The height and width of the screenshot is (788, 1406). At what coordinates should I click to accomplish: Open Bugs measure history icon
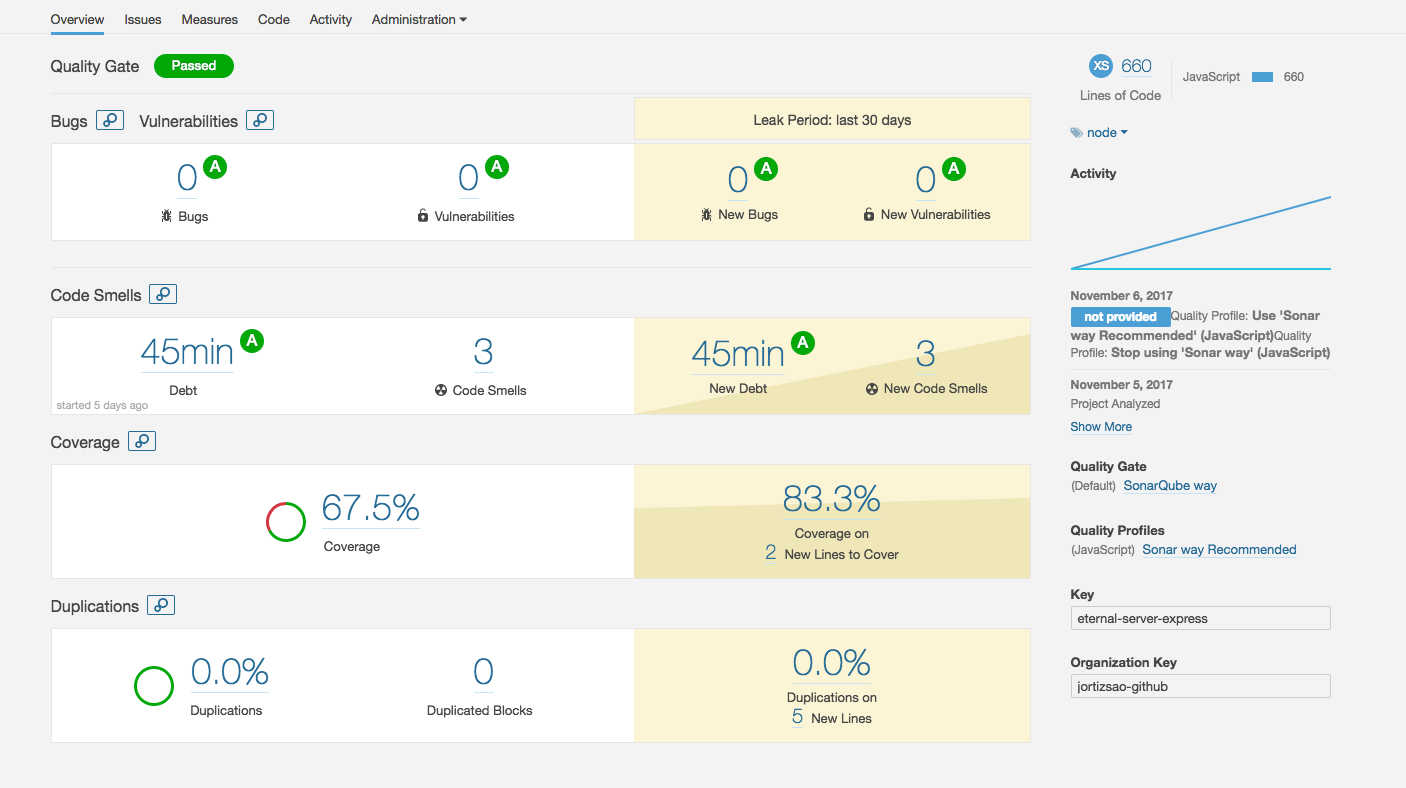coord(110,120)
